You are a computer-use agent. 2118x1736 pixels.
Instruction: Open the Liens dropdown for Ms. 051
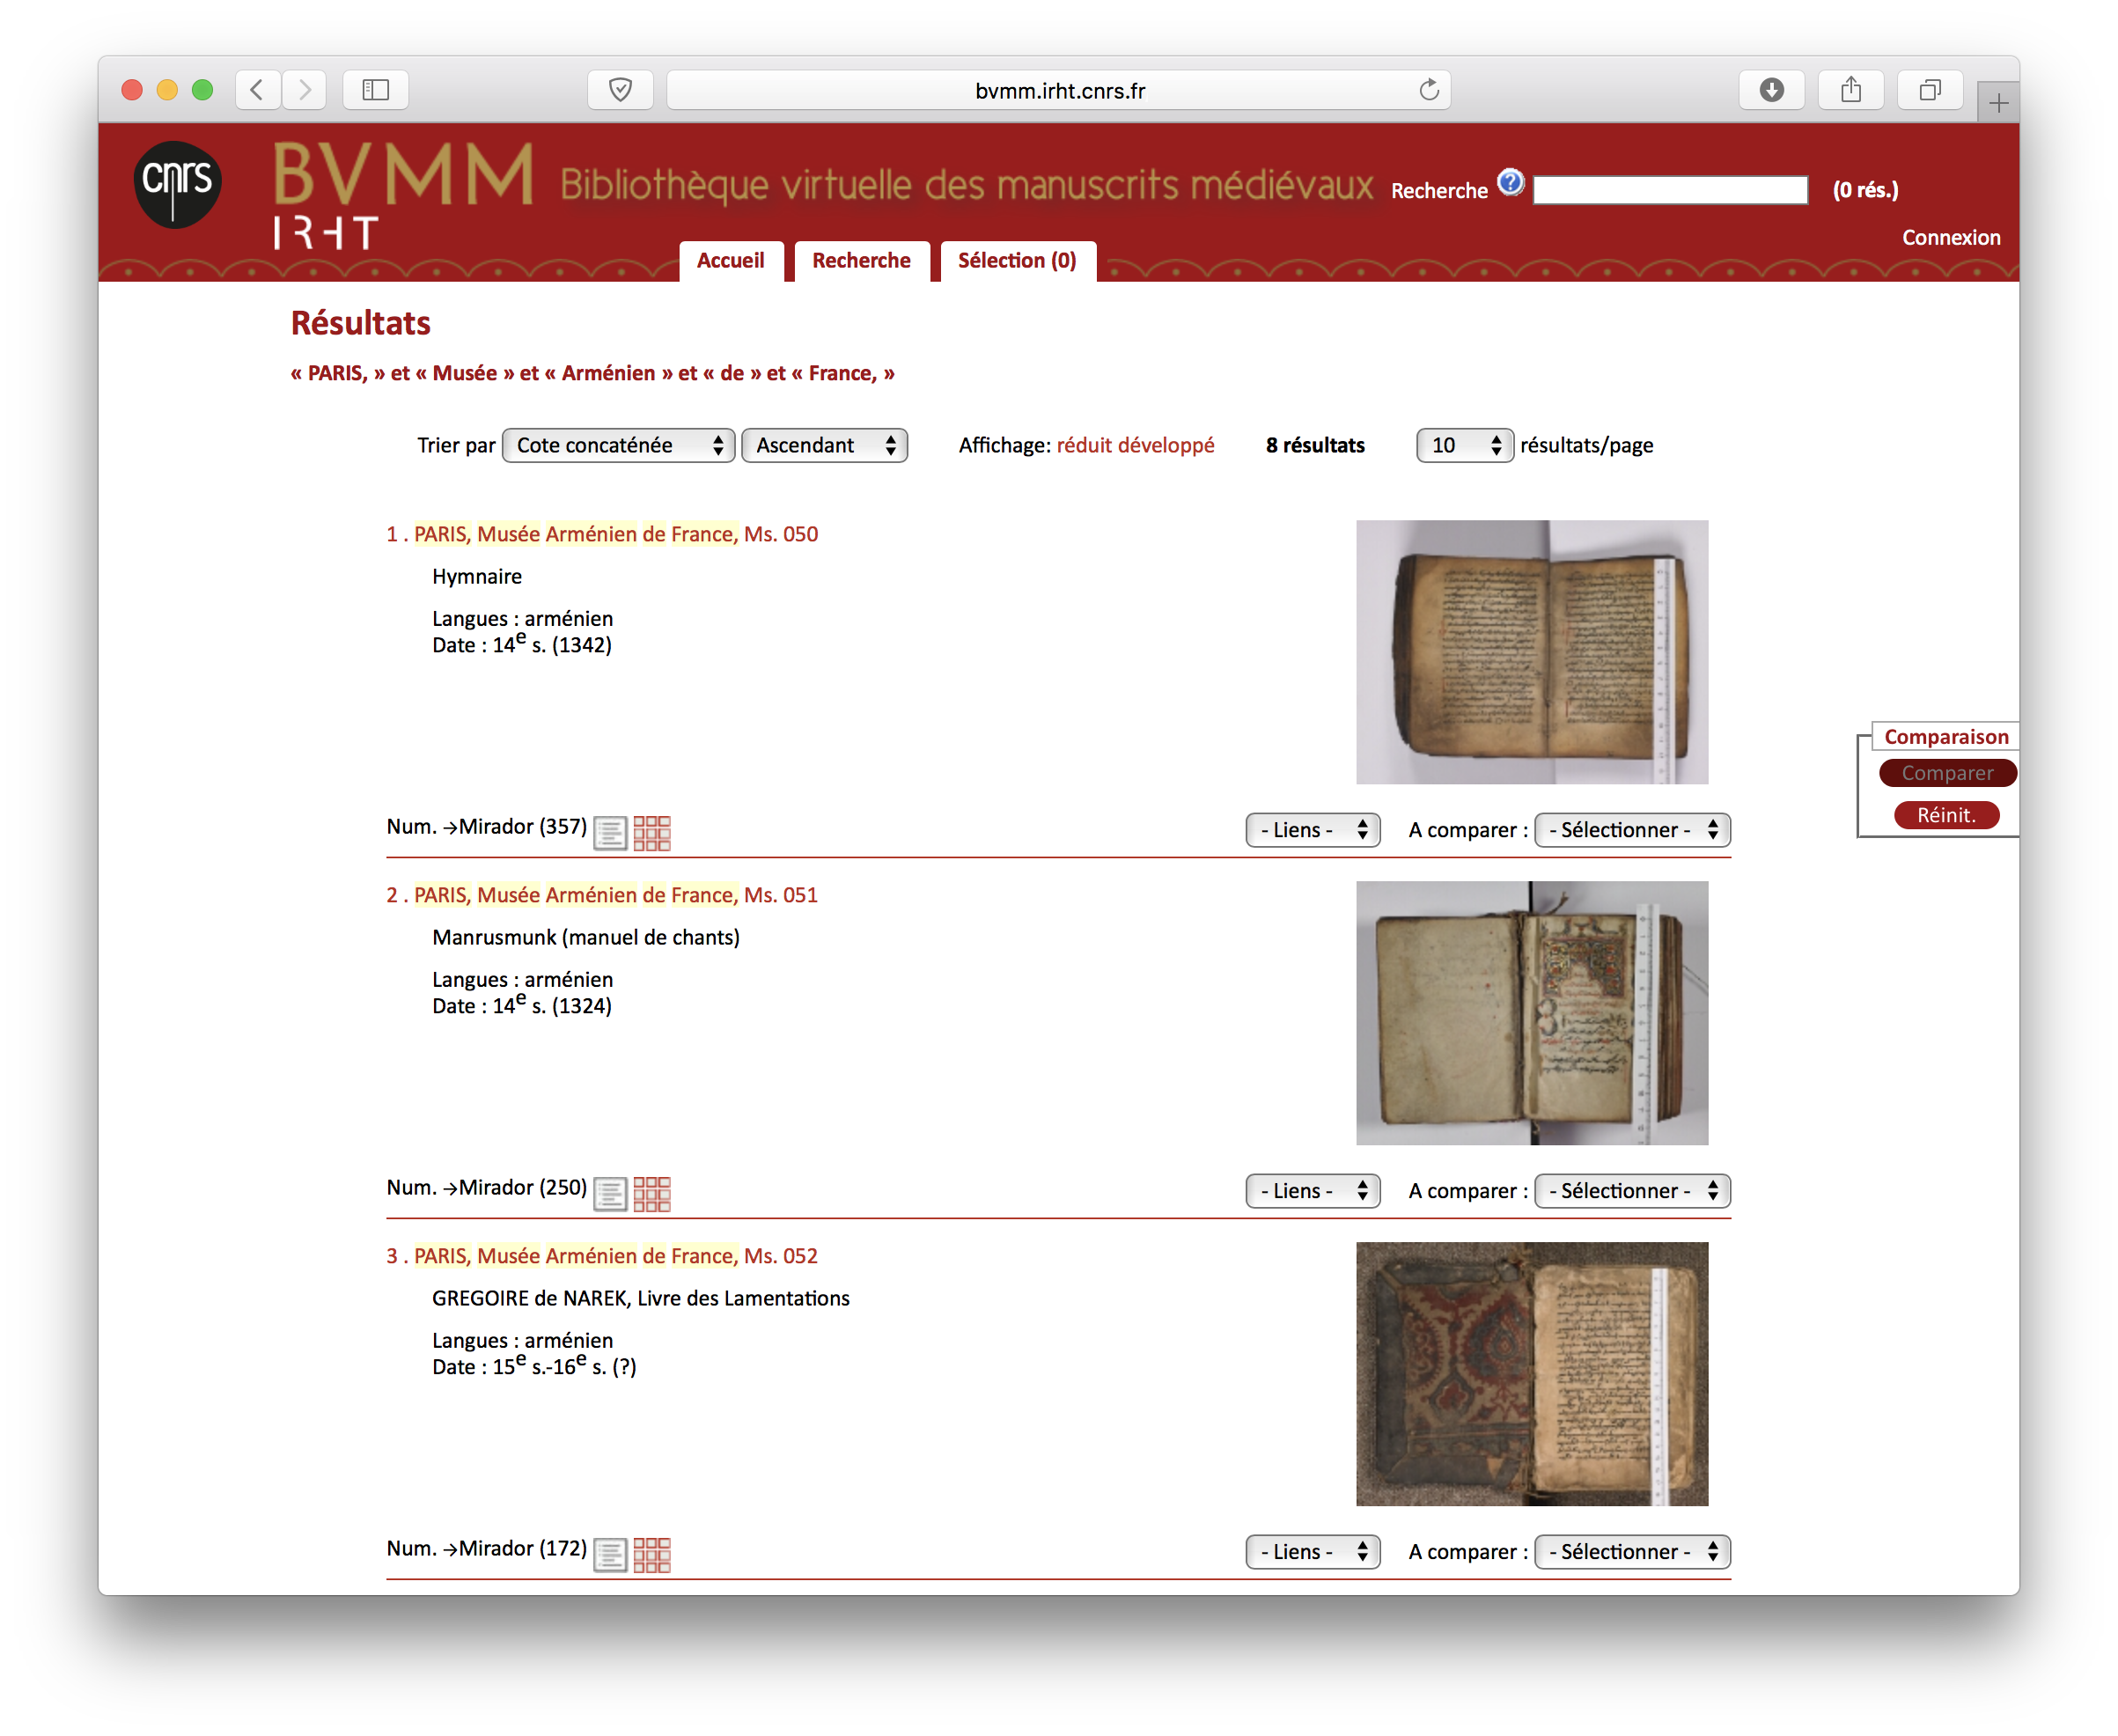point(1313,1191)
